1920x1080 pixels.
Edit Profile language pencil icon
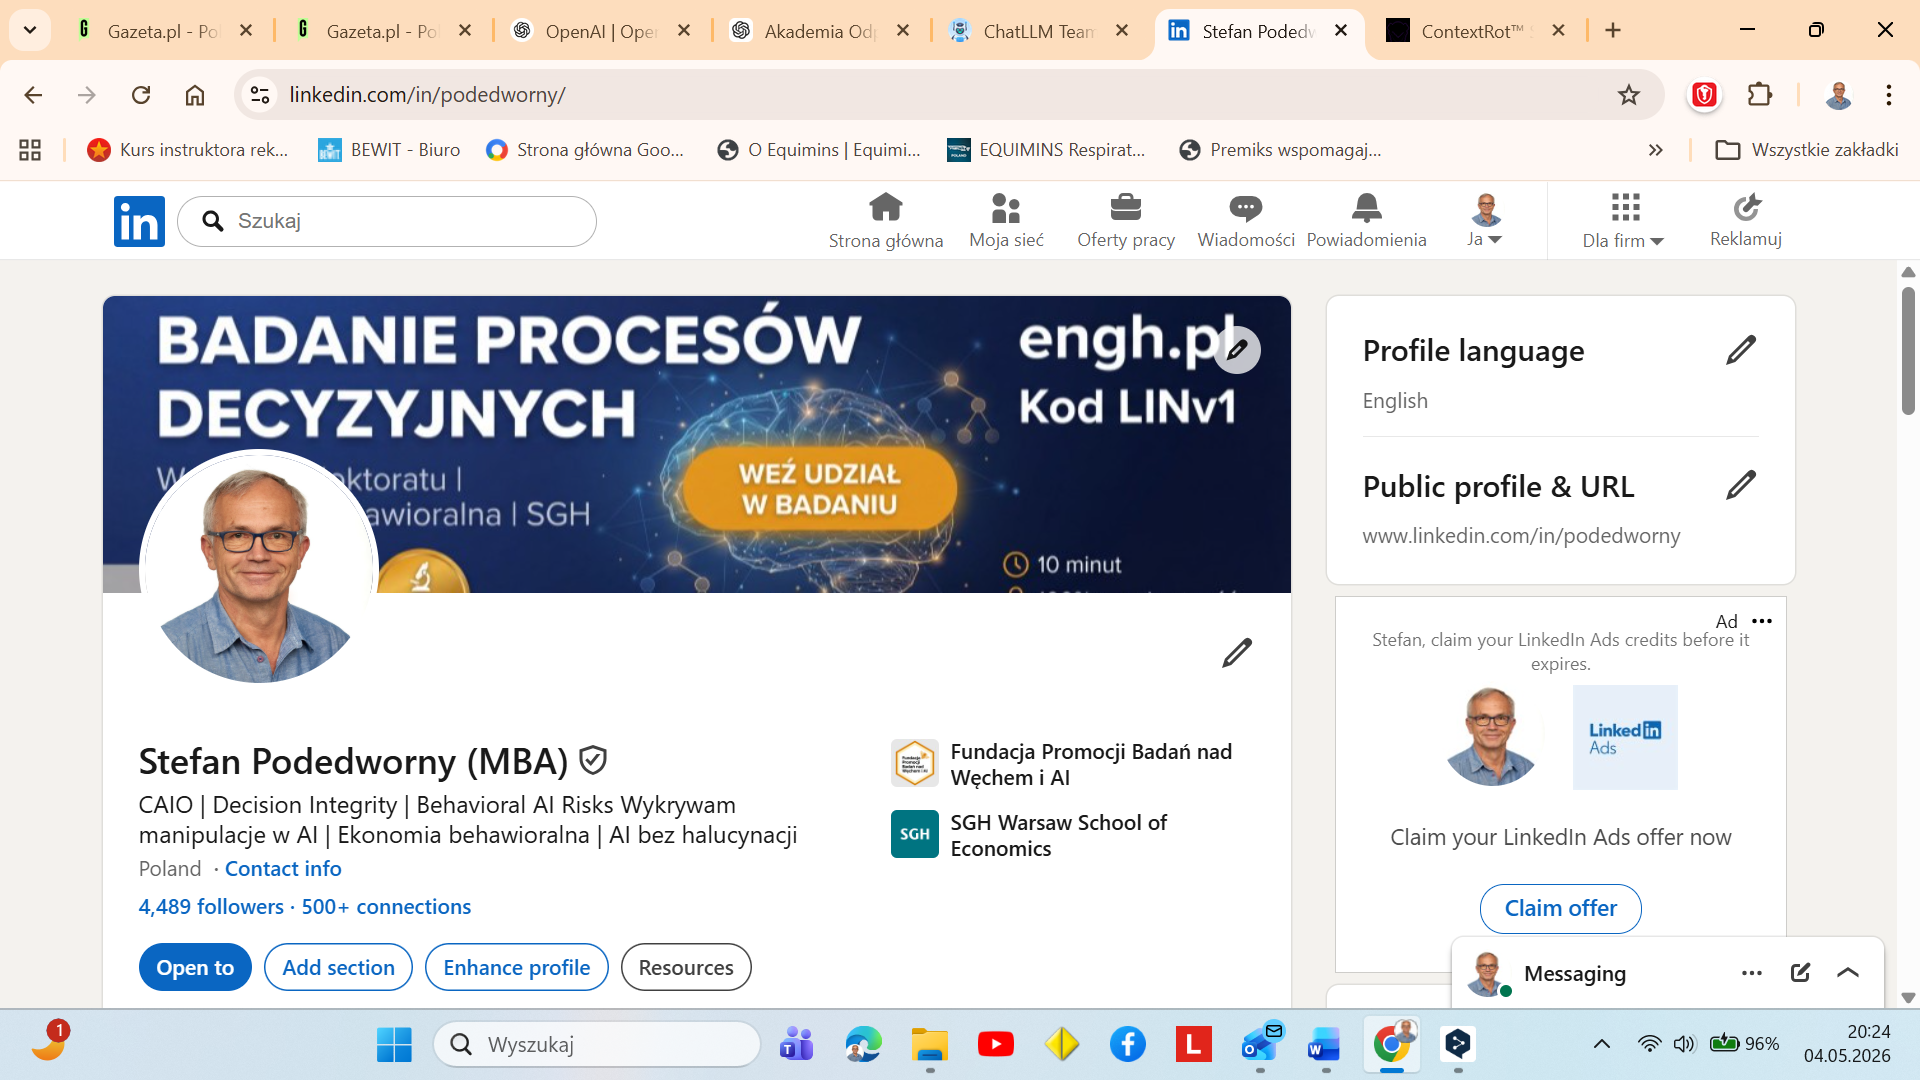tap(1741, 350)
